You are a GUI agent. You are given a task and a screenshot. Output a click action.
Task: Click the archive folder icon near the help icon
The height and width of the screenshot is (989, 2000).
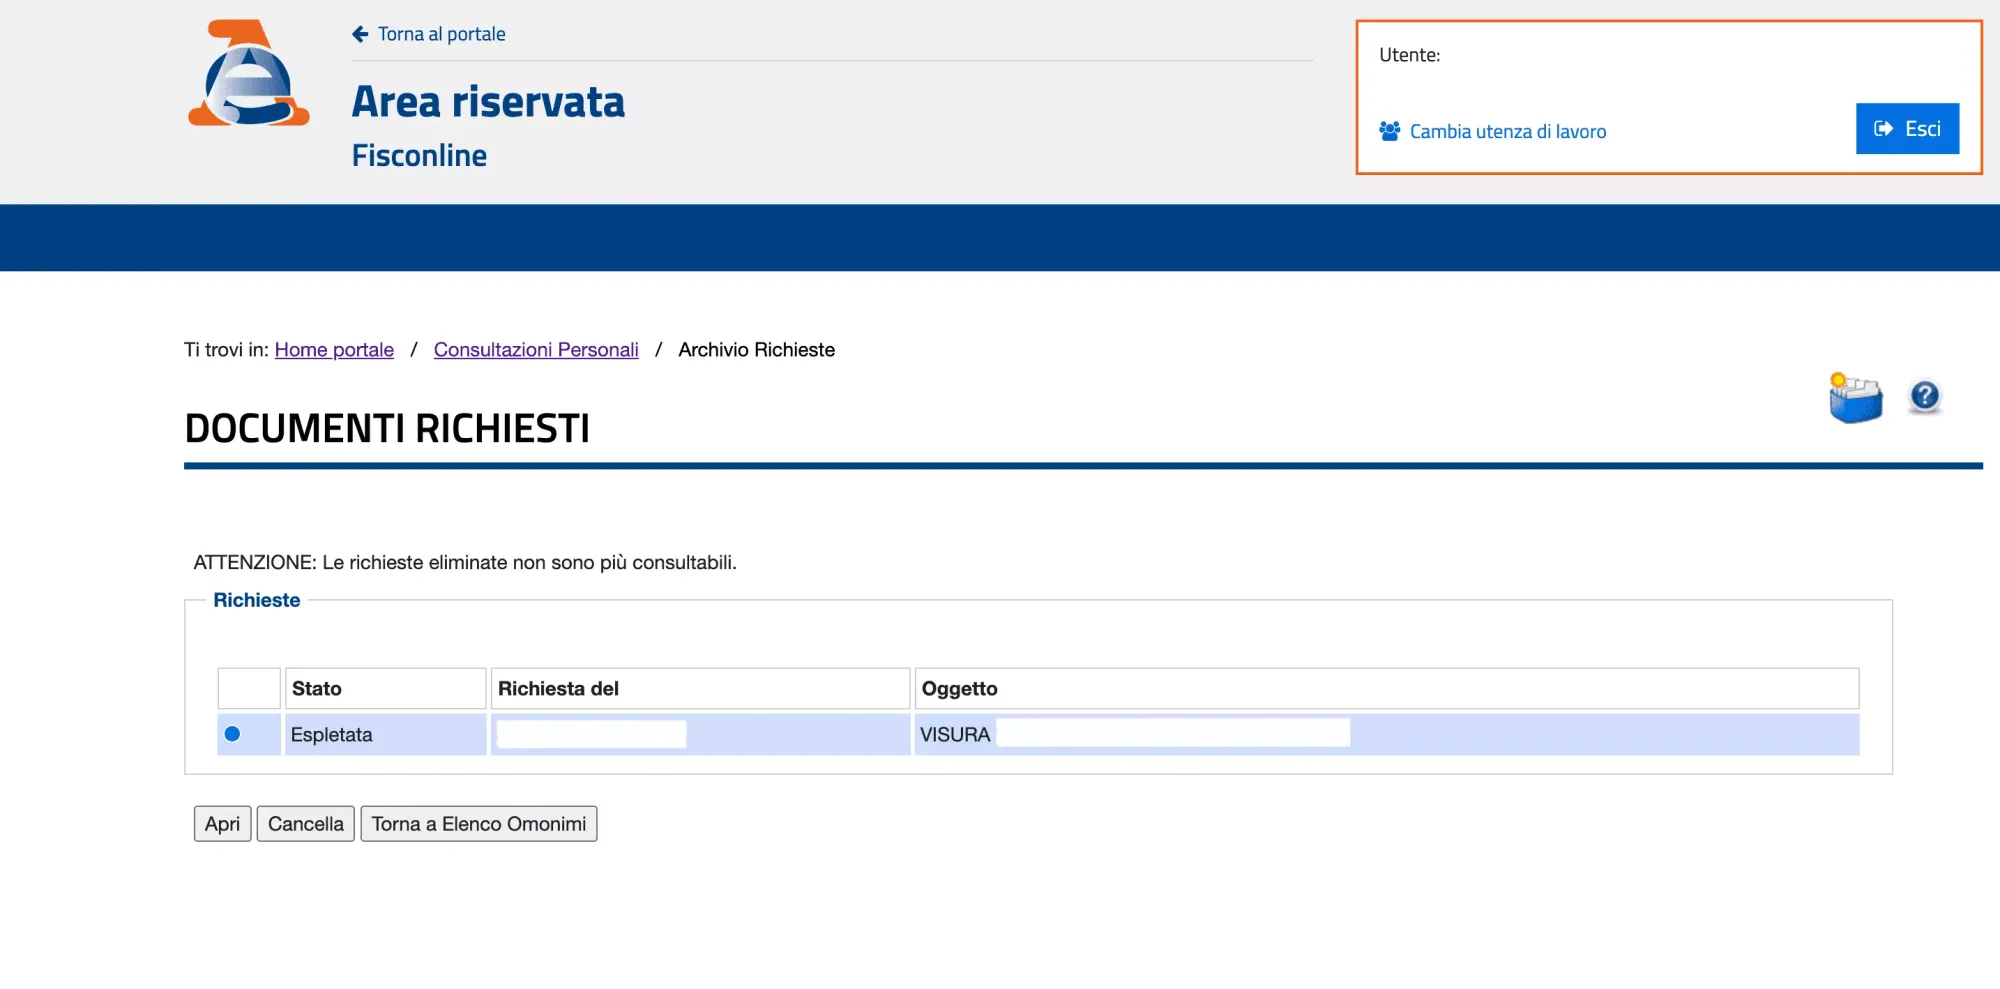1856,396
